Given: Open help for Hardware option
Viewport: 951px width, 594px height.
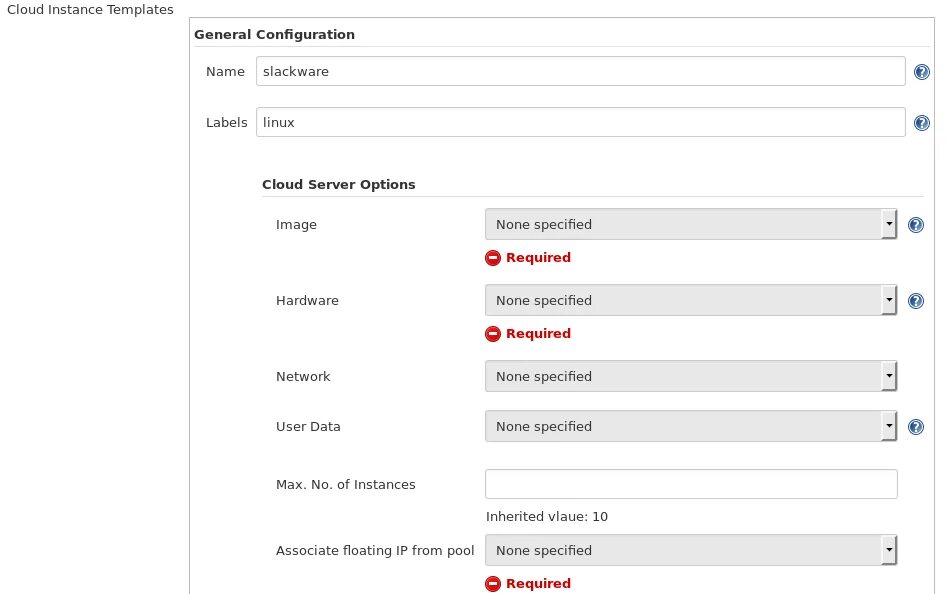Looking at the screenshot, I should [915, 301].
